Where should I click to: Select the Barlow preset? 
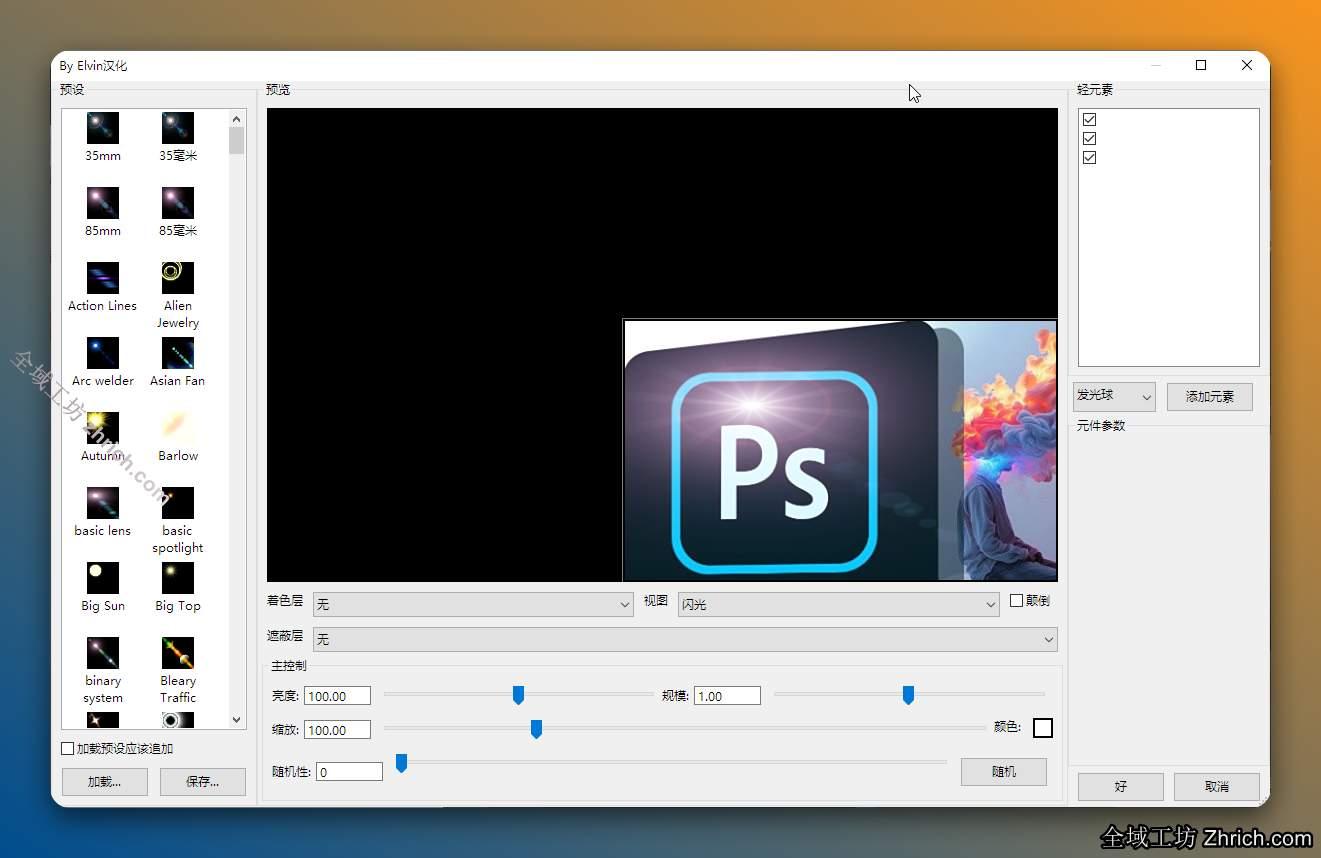[x=178, y=437]
